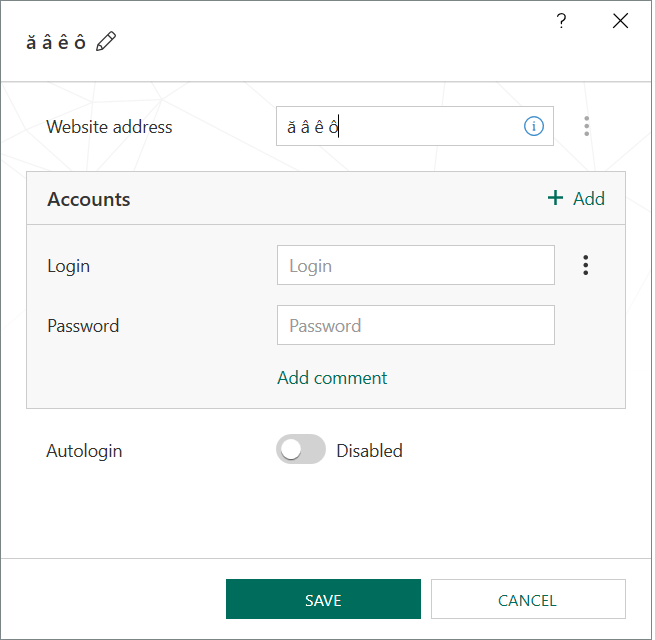Click the info icon in Website address field
Screen dimensions: 655x640
[x=534, y=126]
